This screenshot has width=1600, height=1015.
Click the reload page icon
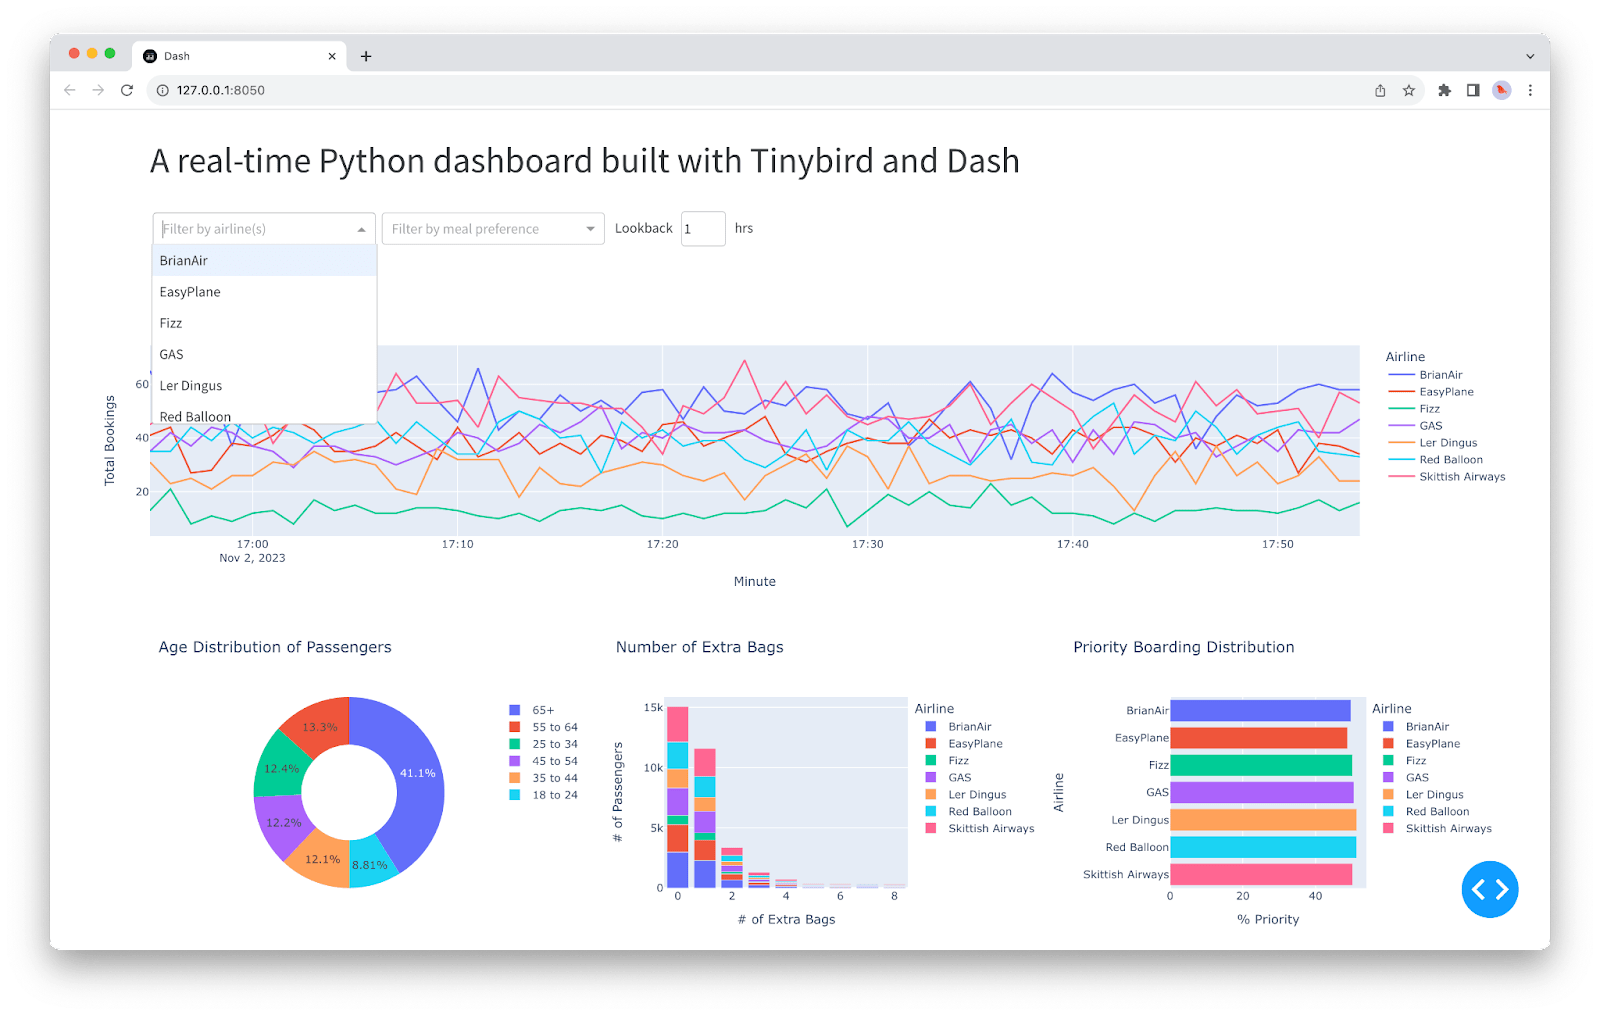[127, 90]
